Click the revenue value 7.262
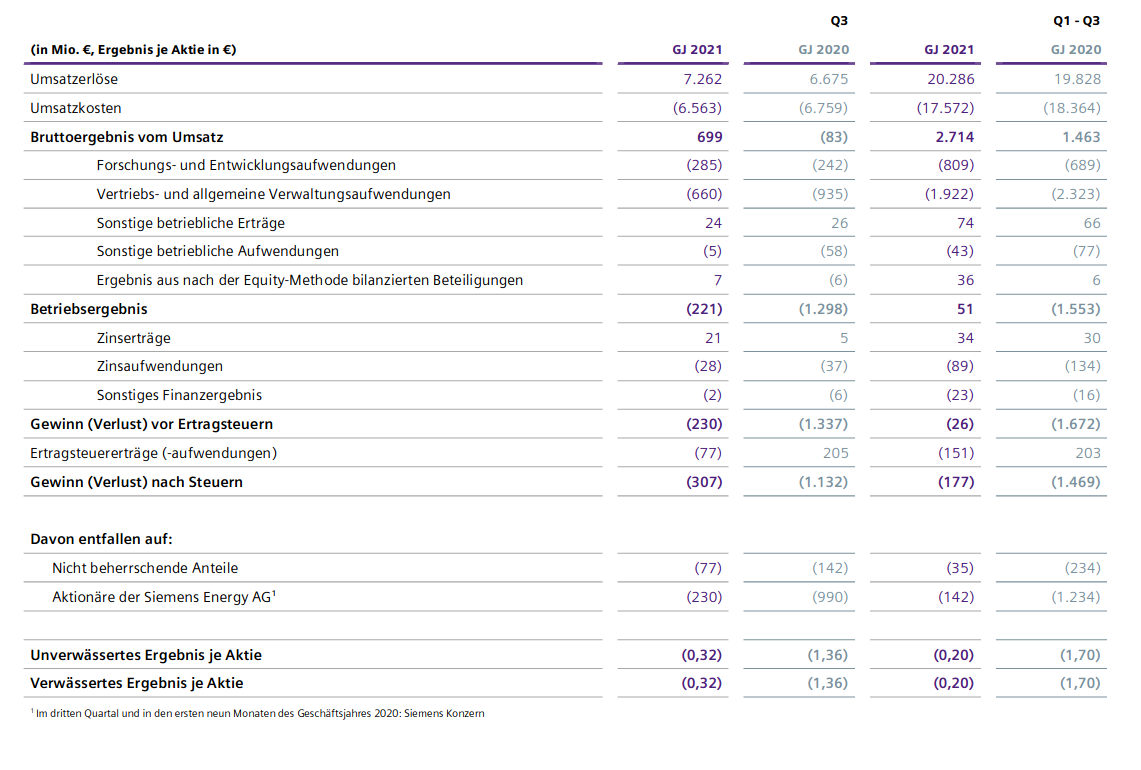The height and width of the screenshot is (770, 1141). [700, 79]
